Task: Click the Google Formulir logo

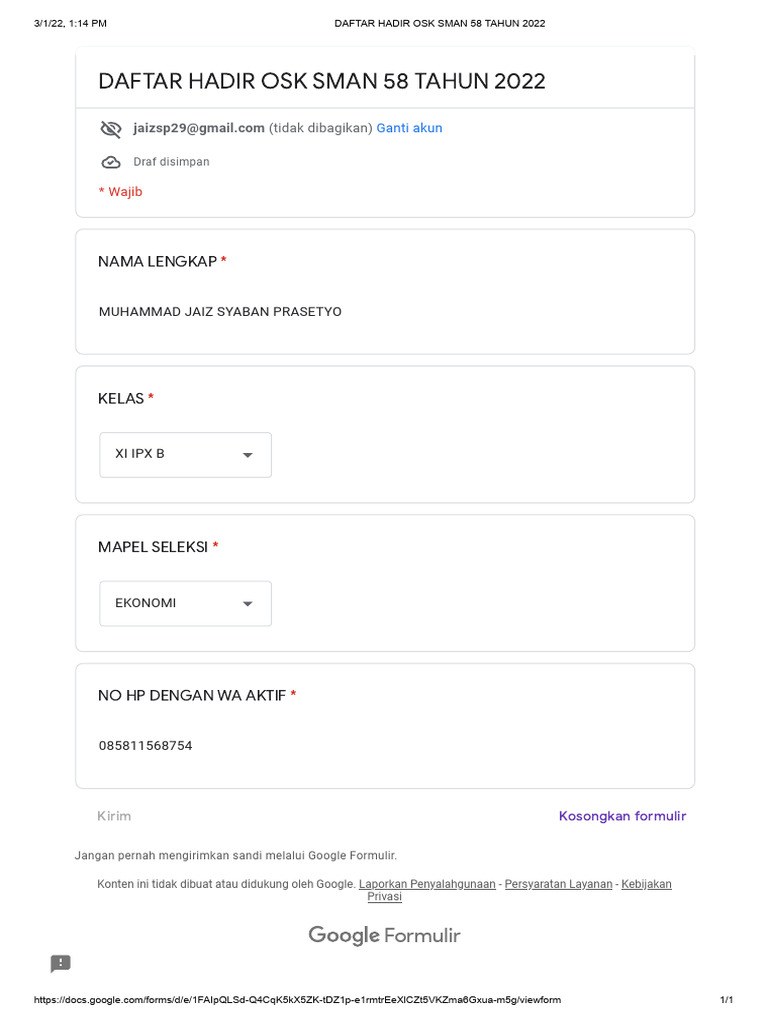Action: pos(384,936)
